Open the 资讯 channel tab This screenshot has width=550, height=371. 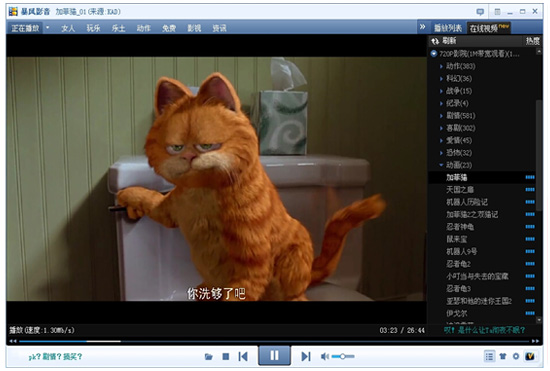click(220, 28)
